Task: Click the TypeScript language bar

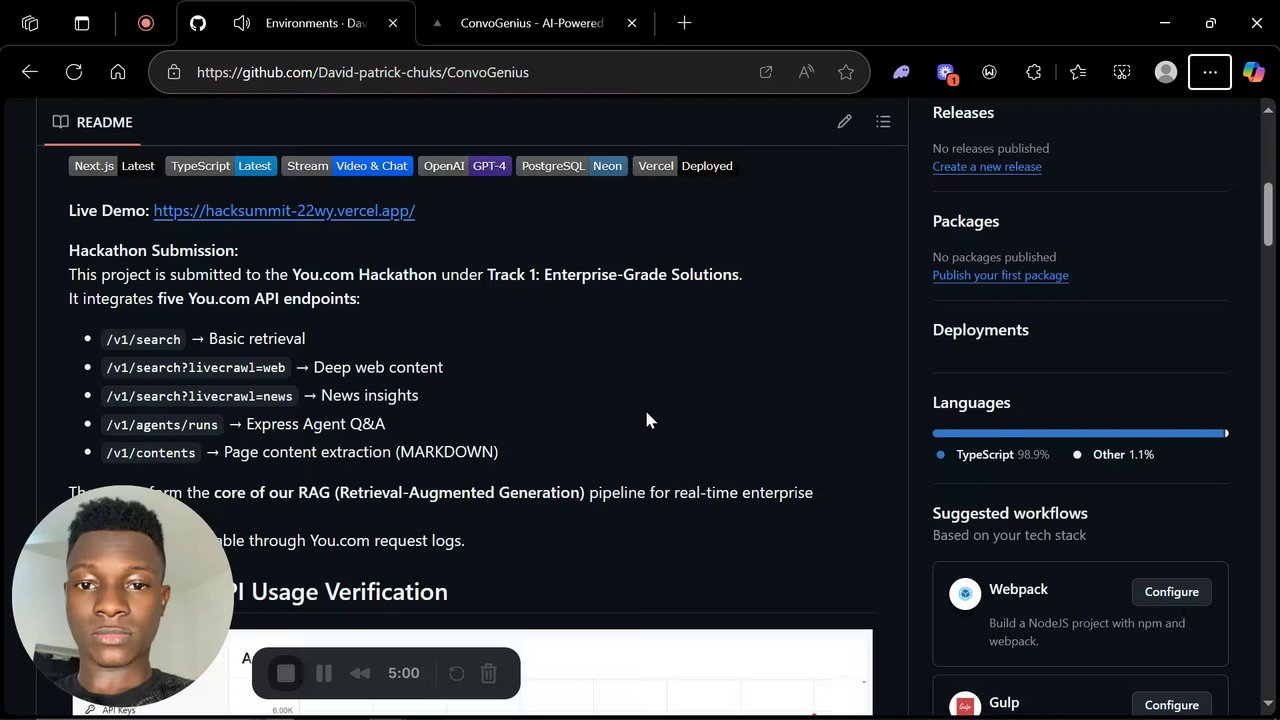Action: point(1078,434)
